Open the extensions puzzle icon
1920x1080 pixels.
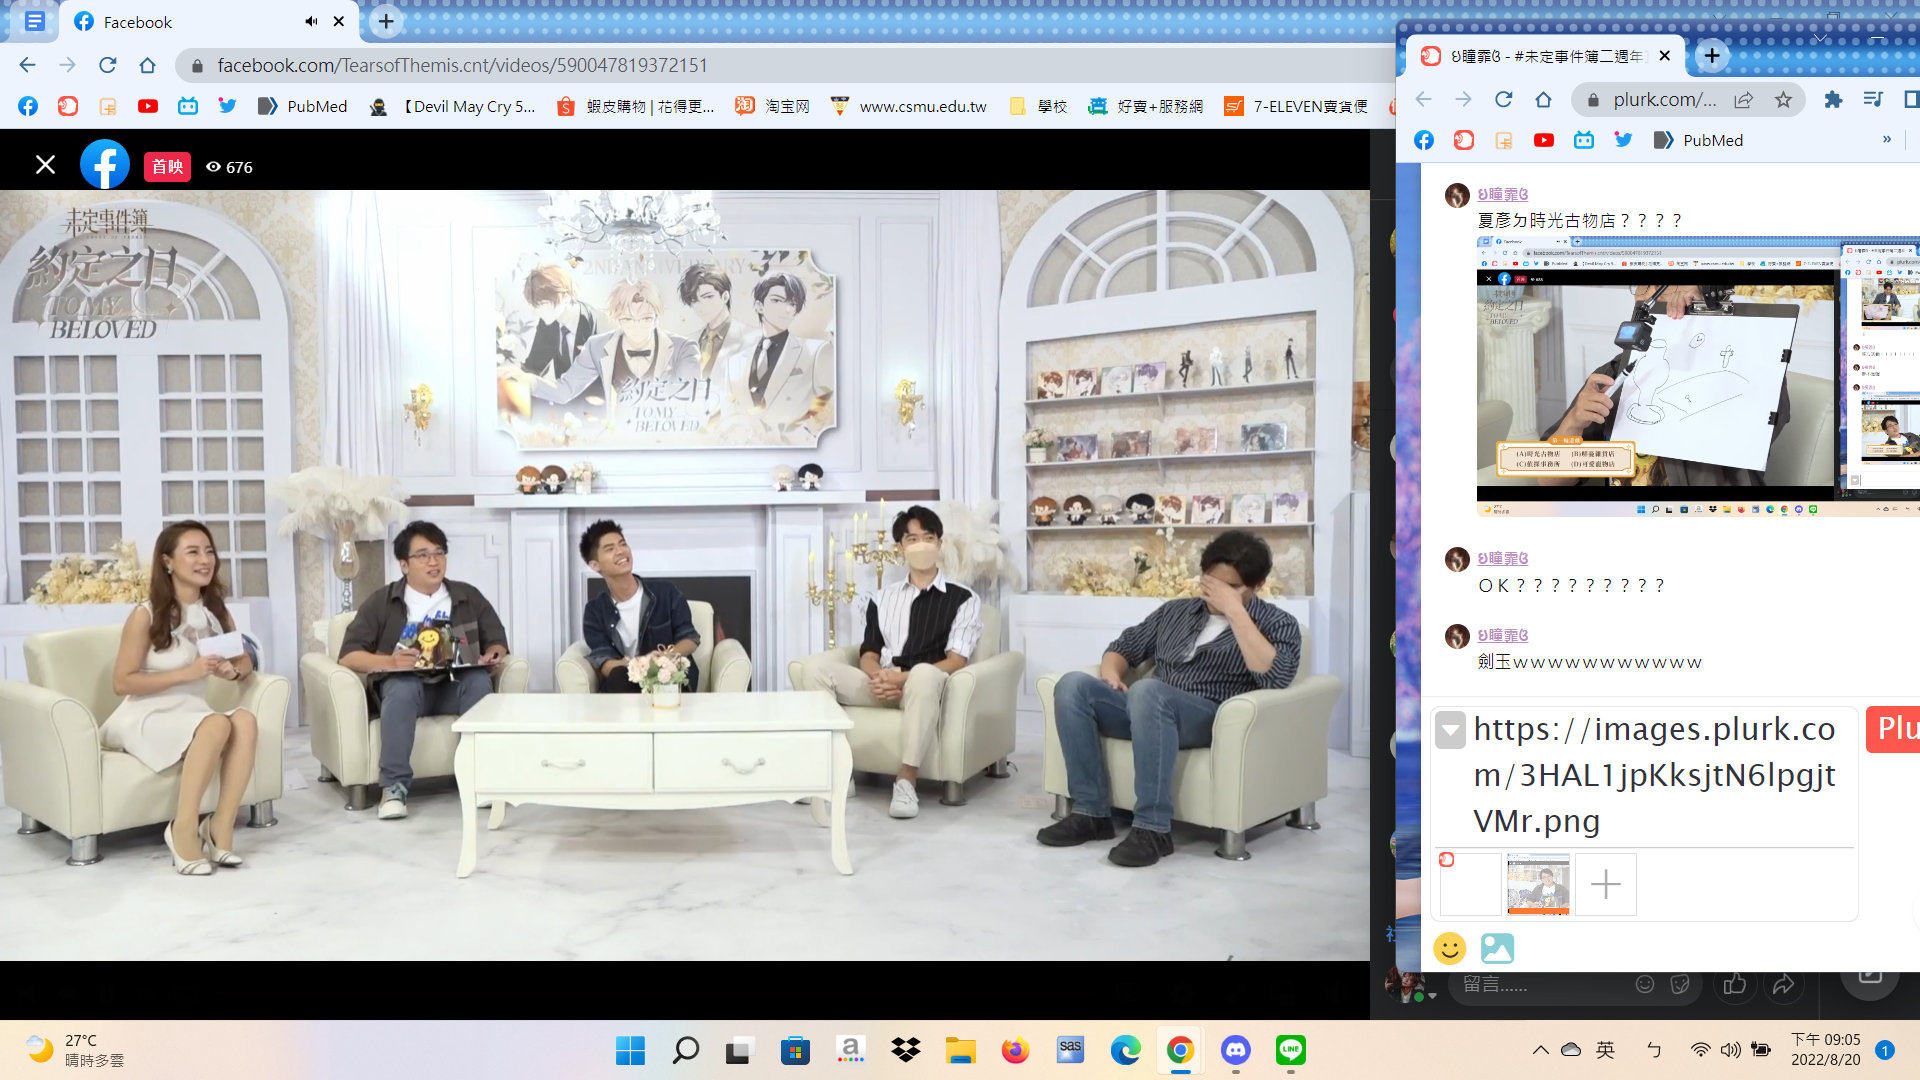pos(1833,99)
